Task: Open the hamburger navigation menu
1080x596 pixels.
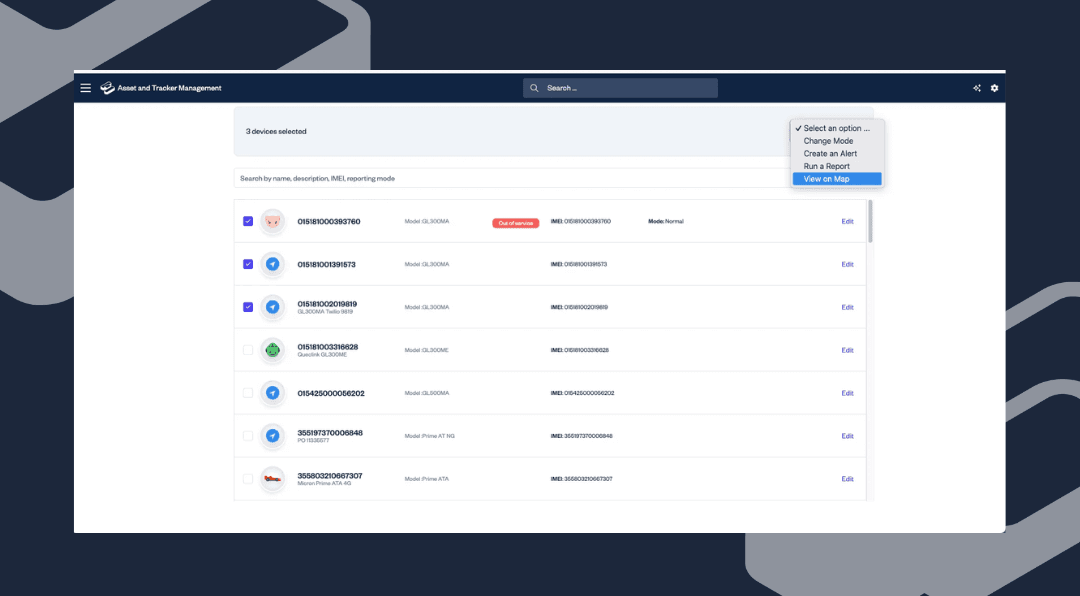Action: click(x=85, y=88)
